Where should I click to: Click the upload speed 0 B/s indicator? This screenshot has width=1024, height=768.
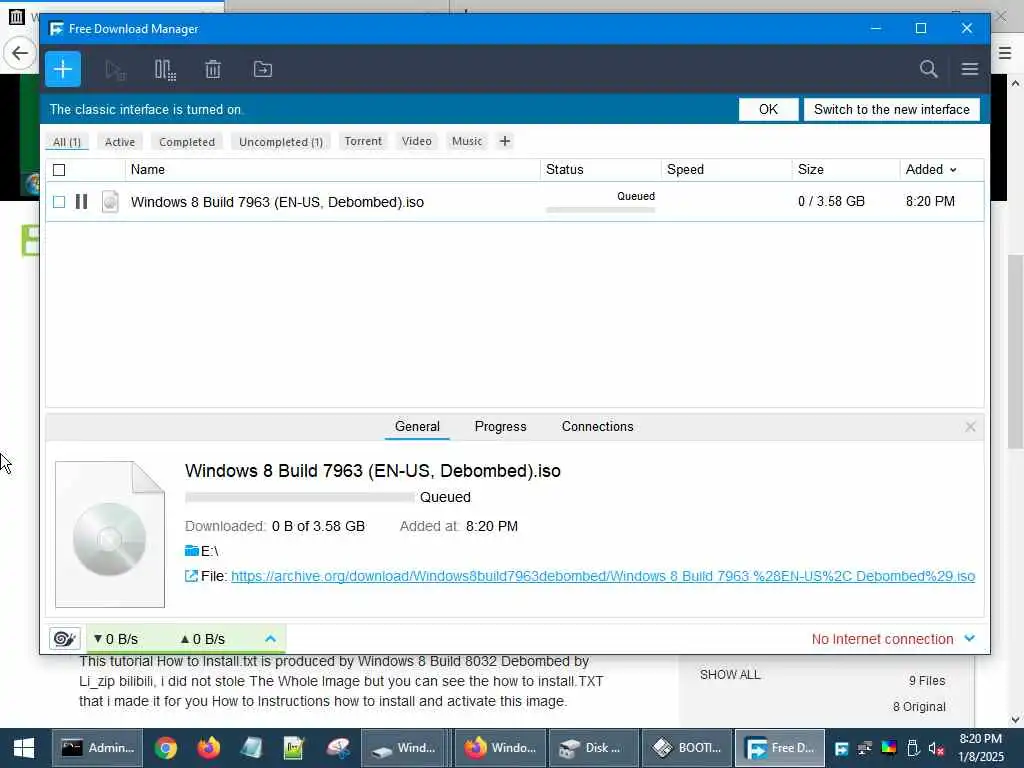(x=202, y=639)
